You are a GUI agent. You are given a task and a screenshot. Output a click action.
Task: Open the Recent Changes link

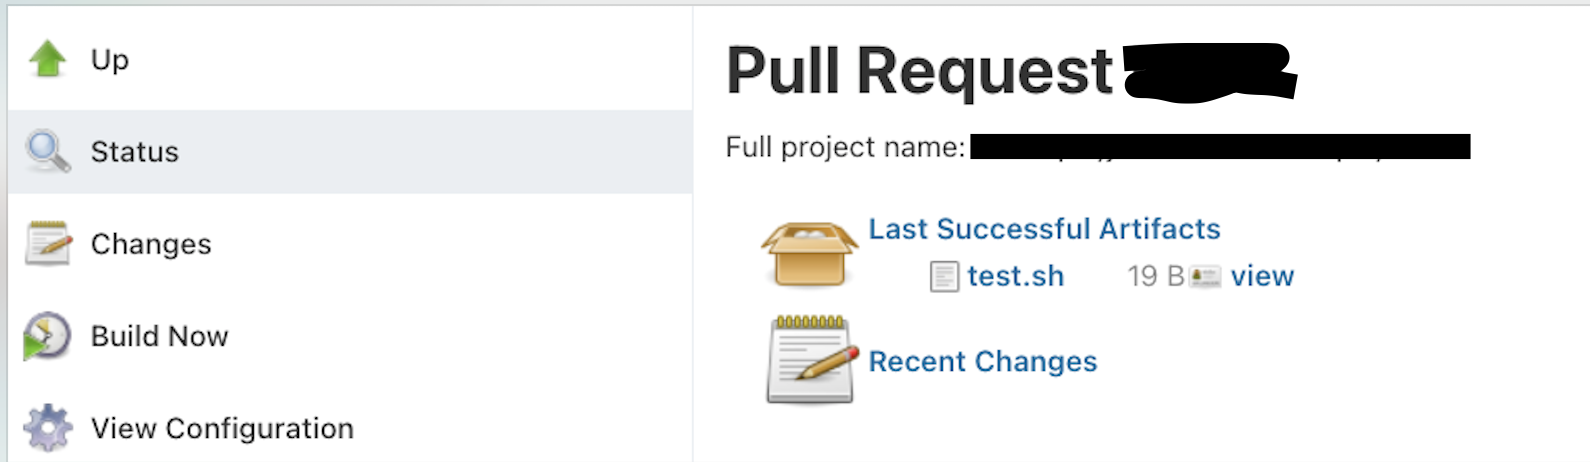click(982, 361)
